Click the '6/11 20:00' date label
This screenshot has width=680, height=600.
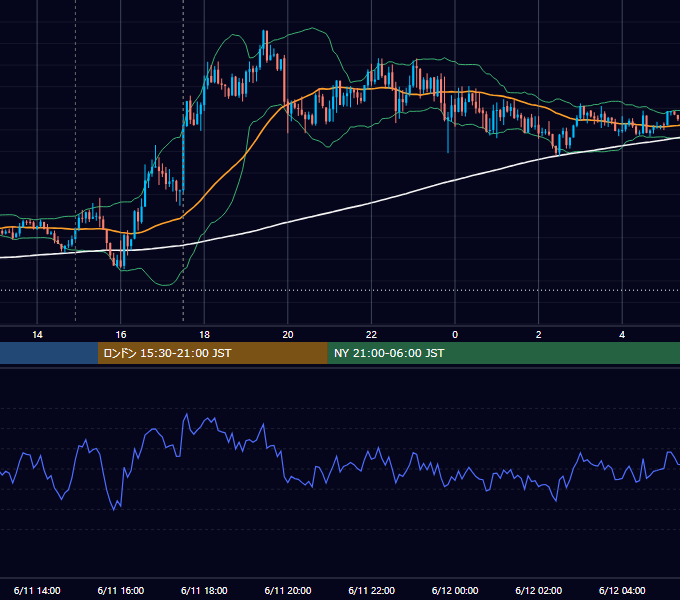[288, 590]
